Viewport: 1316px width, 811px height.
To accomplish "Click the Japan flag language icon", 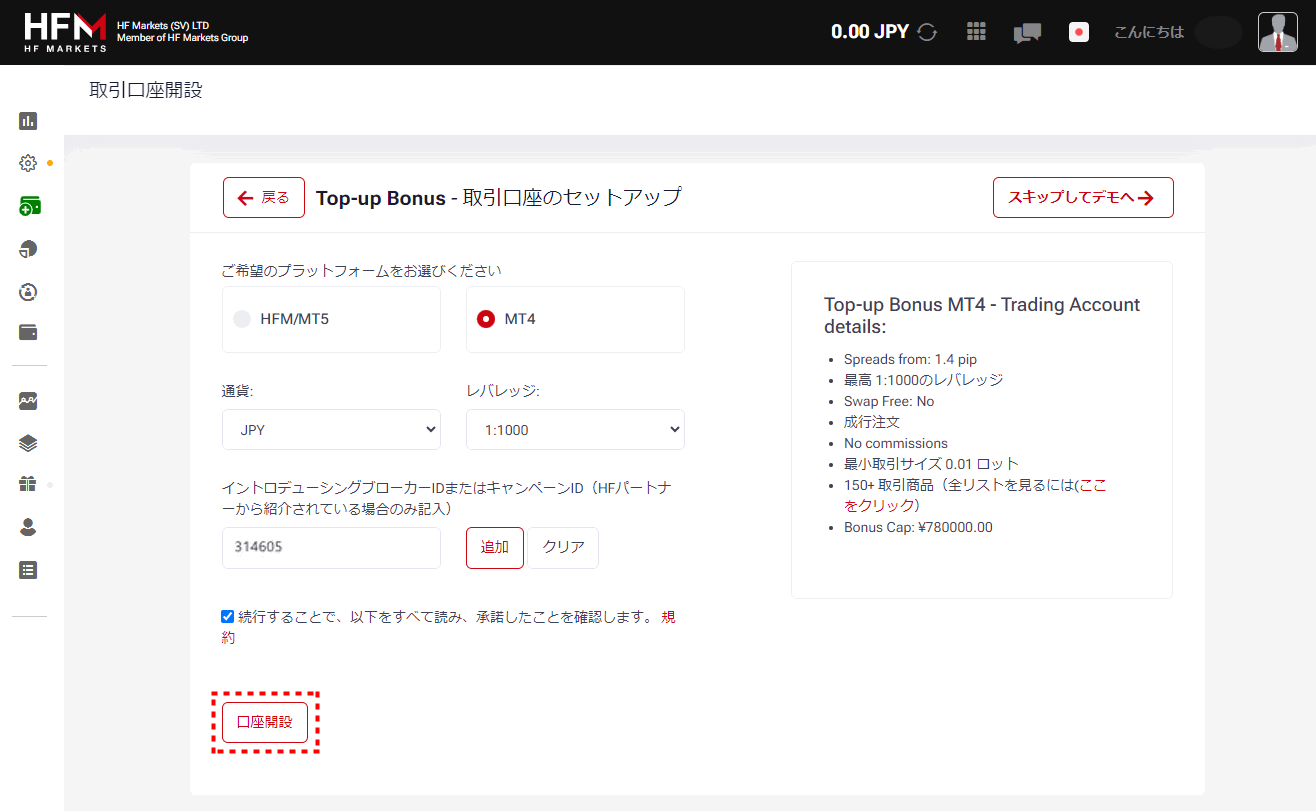I will [x=1078, y=32].
